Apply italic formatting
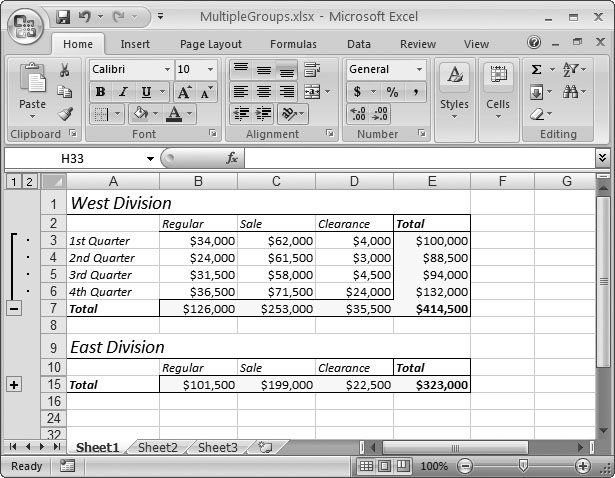 [x=121, y=92]
